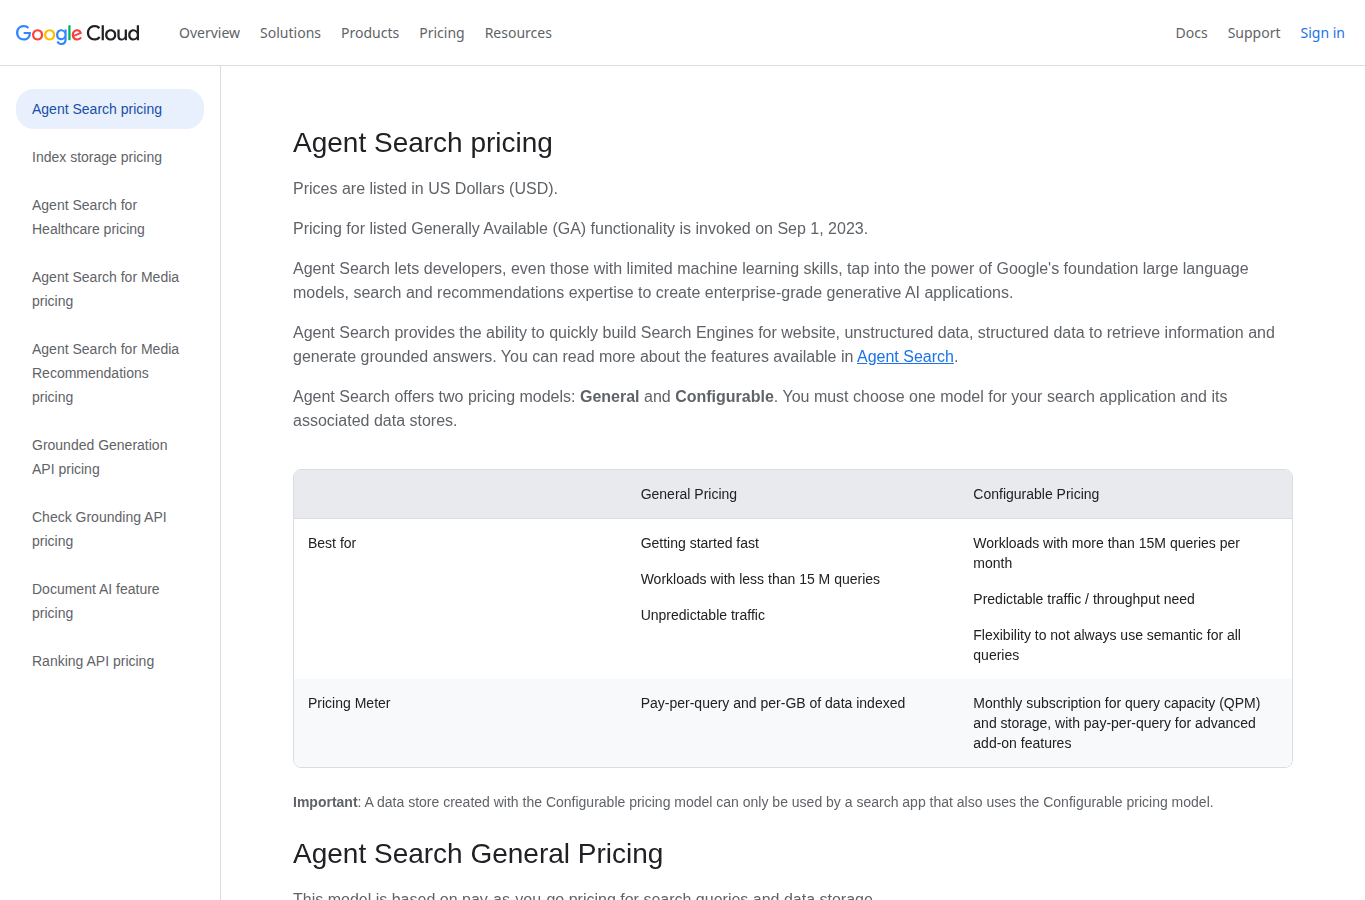Open Document AI feature pricing
Screen dimensions: 1365x900
[95, 601]
